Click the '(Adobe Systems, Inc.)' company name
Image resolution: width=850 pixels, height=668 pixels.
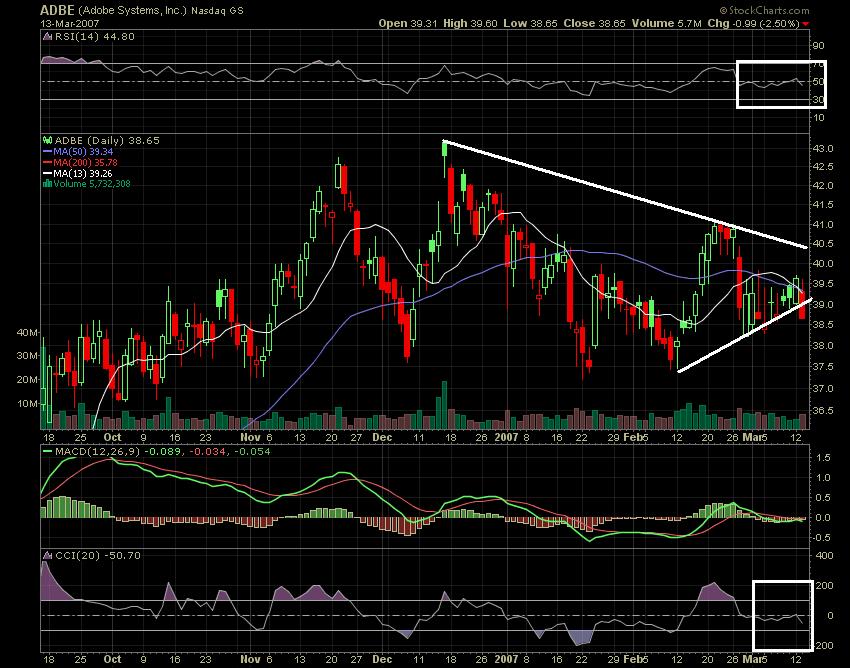(x=132, y=10)
